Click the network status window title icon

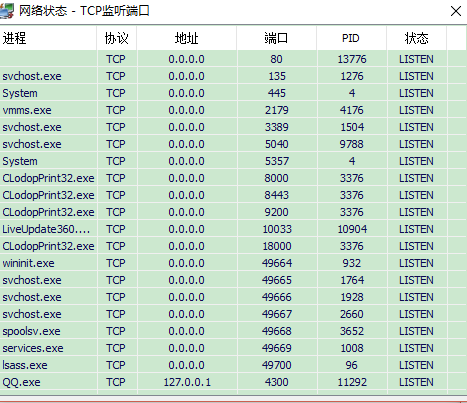pos(7,11)
